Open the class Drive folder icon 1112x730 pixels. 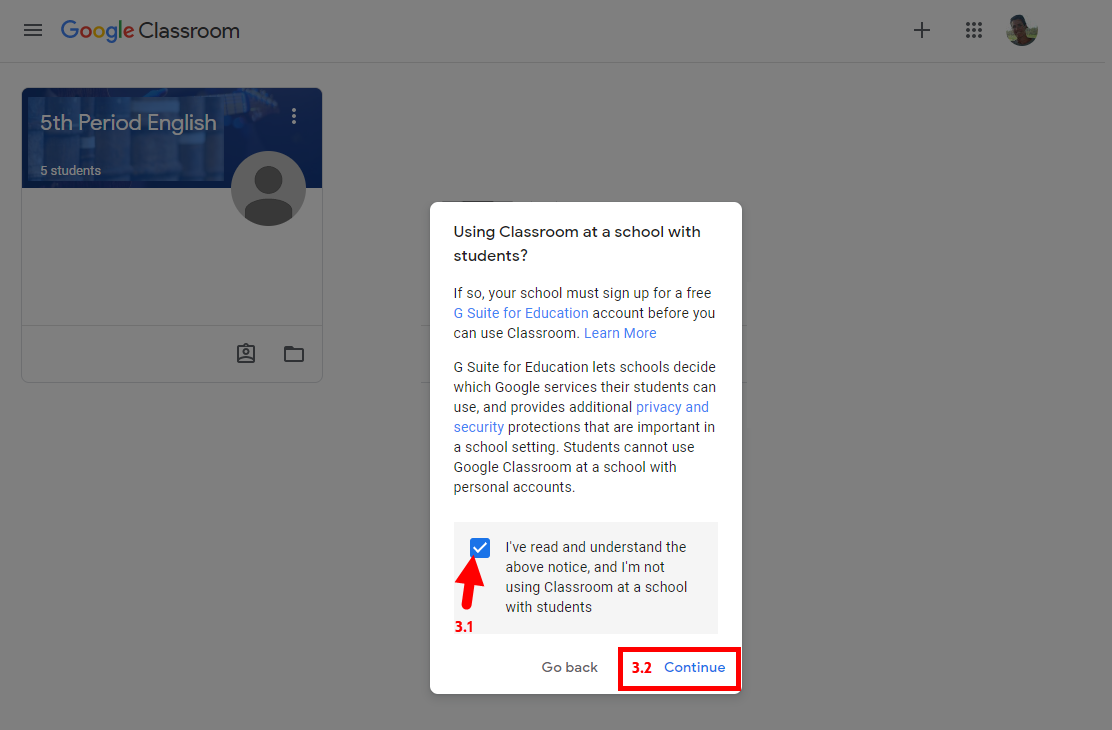click(x=294, y=353)
